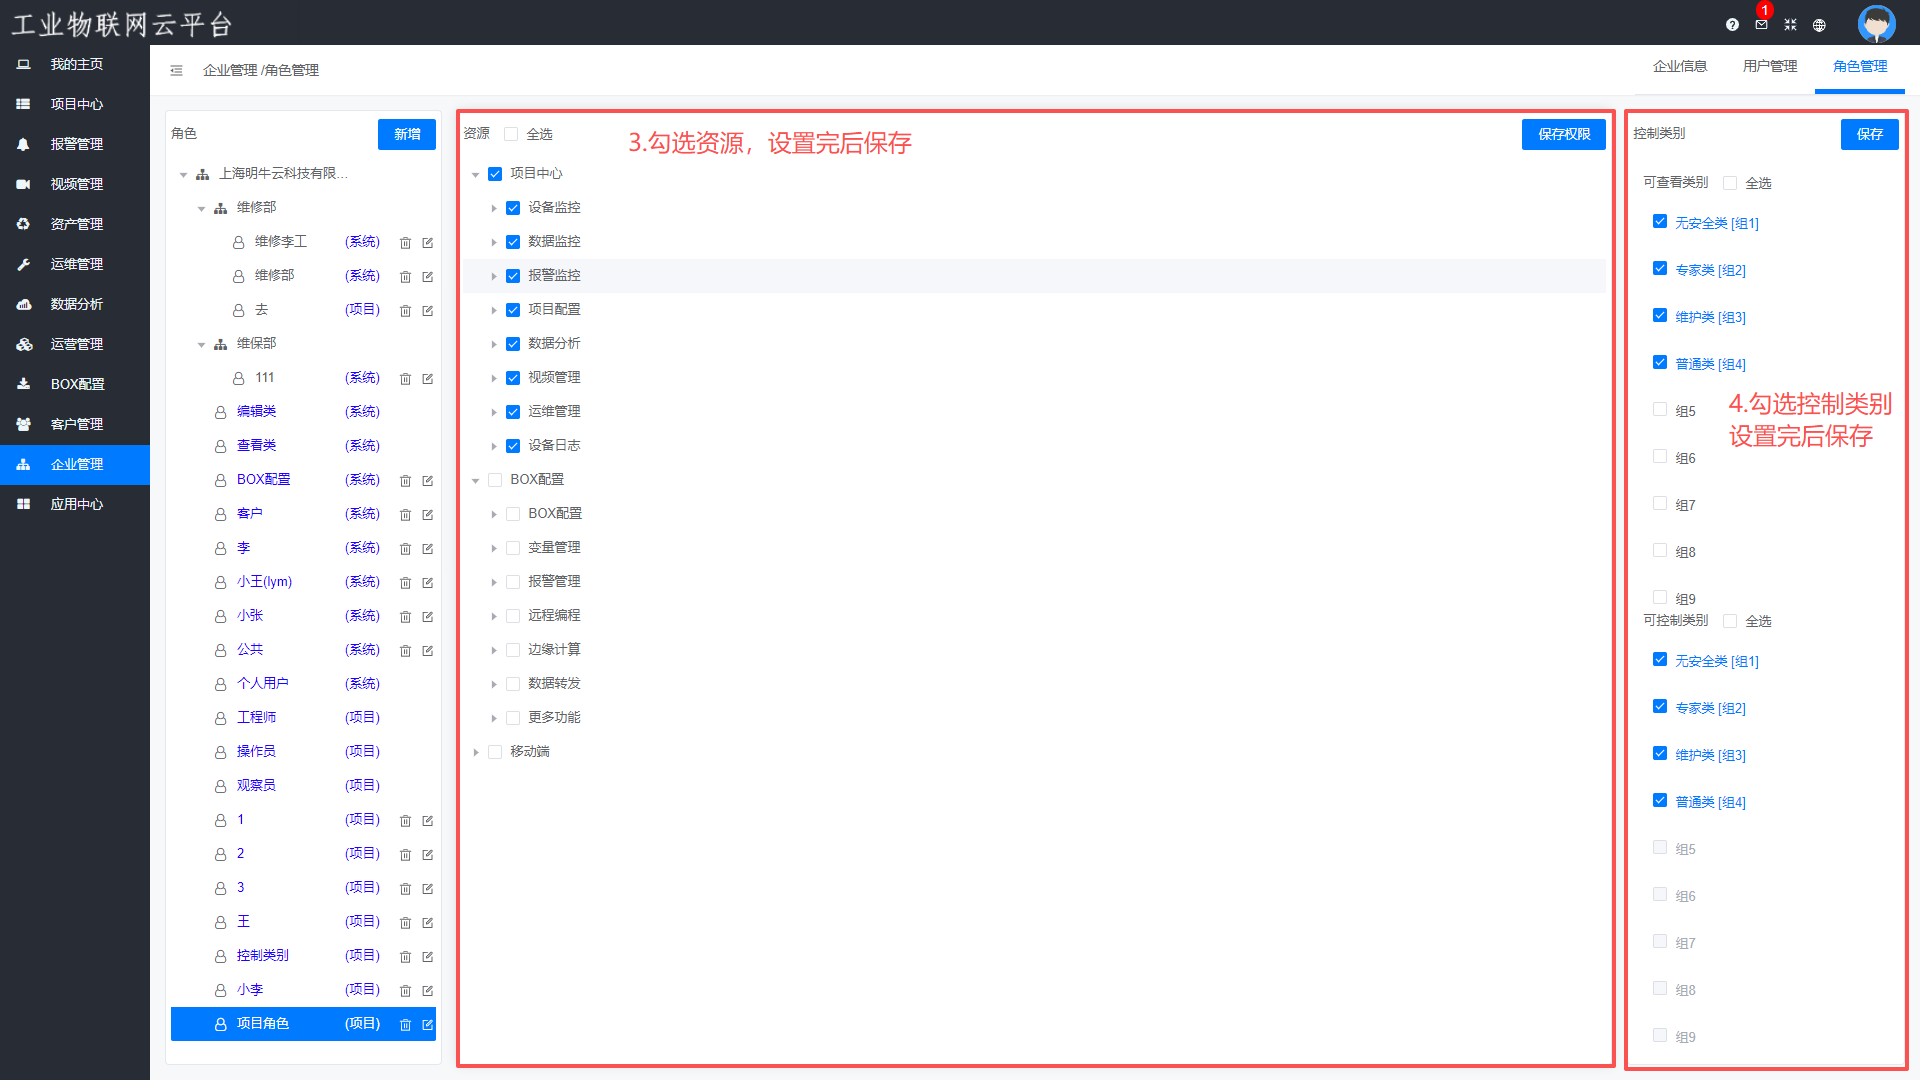Image resolution: width=1920 pixels, height=1080 pixels.
Task: Uncheck the 报警监控 resource checkbox
Action: click(513, 276)
